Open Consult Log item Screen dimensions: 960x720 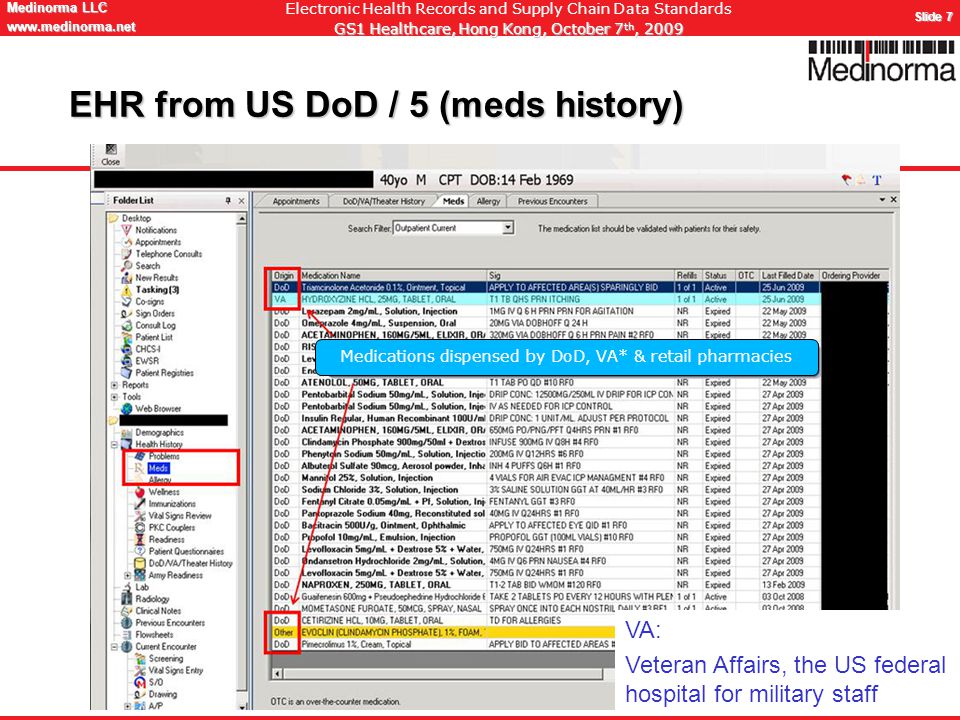pyautogui.click(x=156, y=325)
